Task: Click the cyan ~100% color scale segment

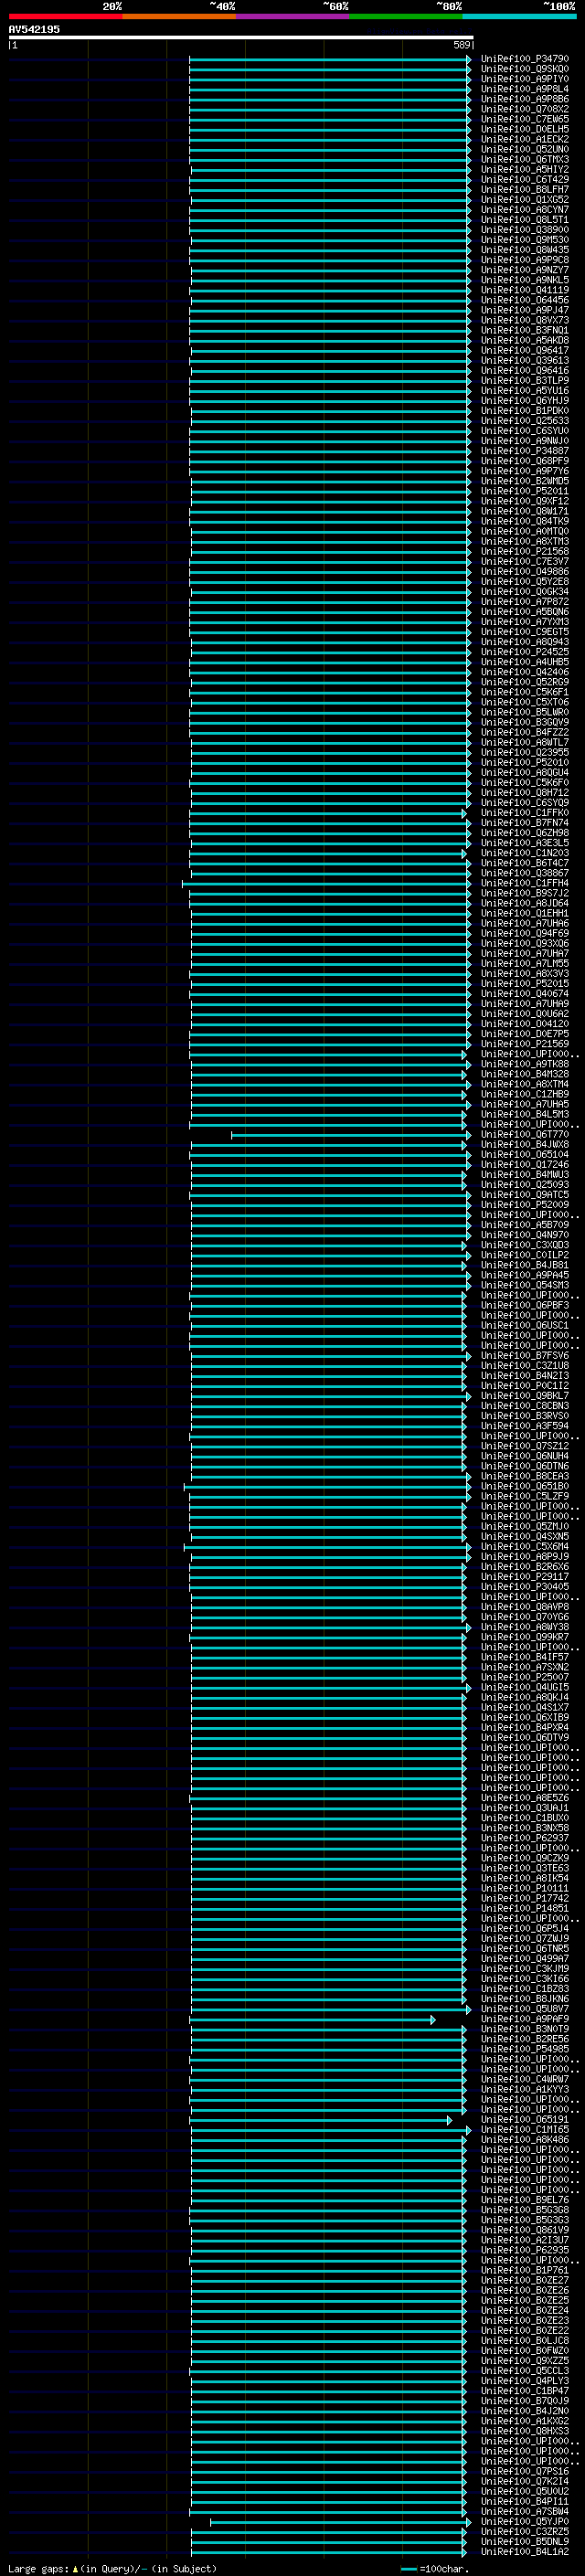Action: pos(519,16)
